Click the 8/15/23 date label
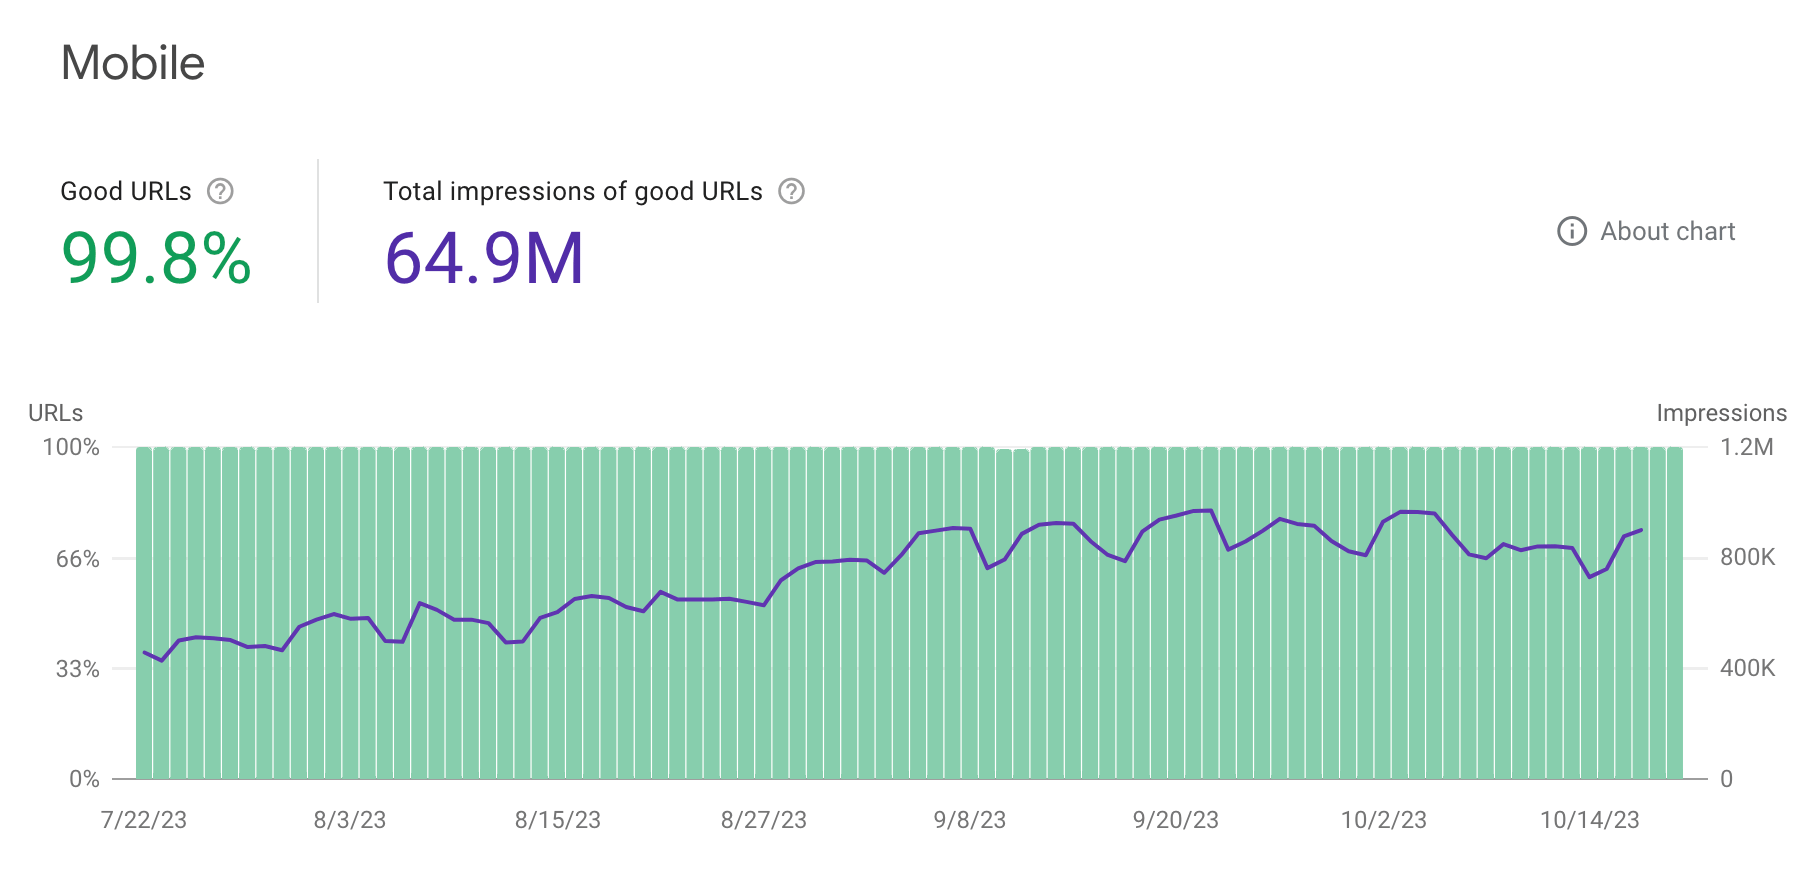This screenshot has width=1816, height=890. pyautogui.click(x=558, y=820)
